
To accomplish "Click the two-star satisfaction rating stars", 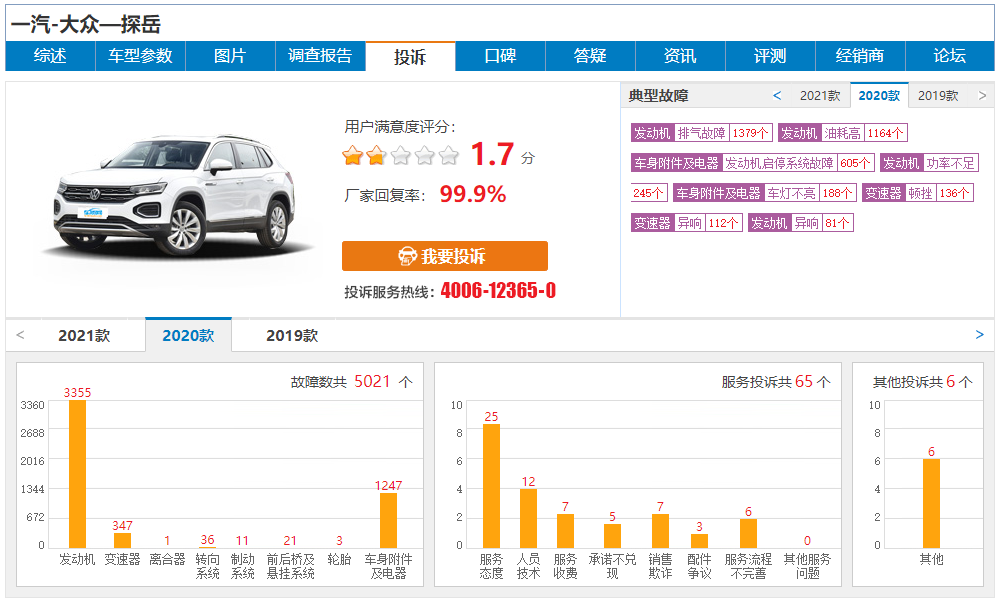I will 400,154.
